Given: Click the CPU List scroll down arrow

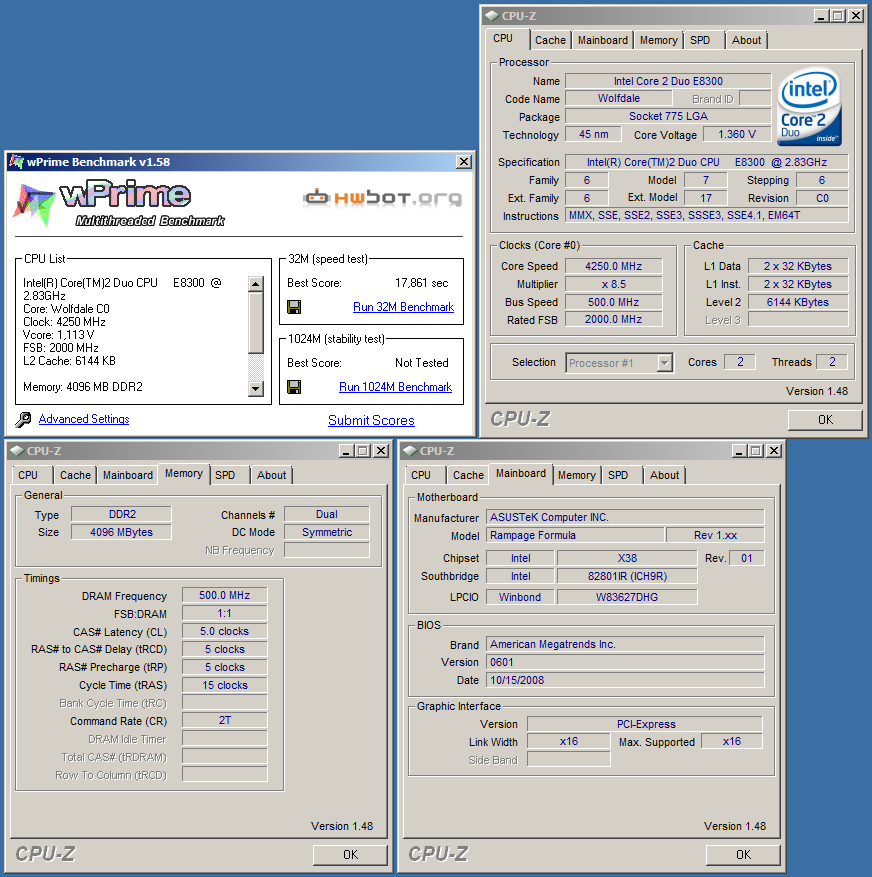Looking at the screenshot, I should tap(256, 389).
